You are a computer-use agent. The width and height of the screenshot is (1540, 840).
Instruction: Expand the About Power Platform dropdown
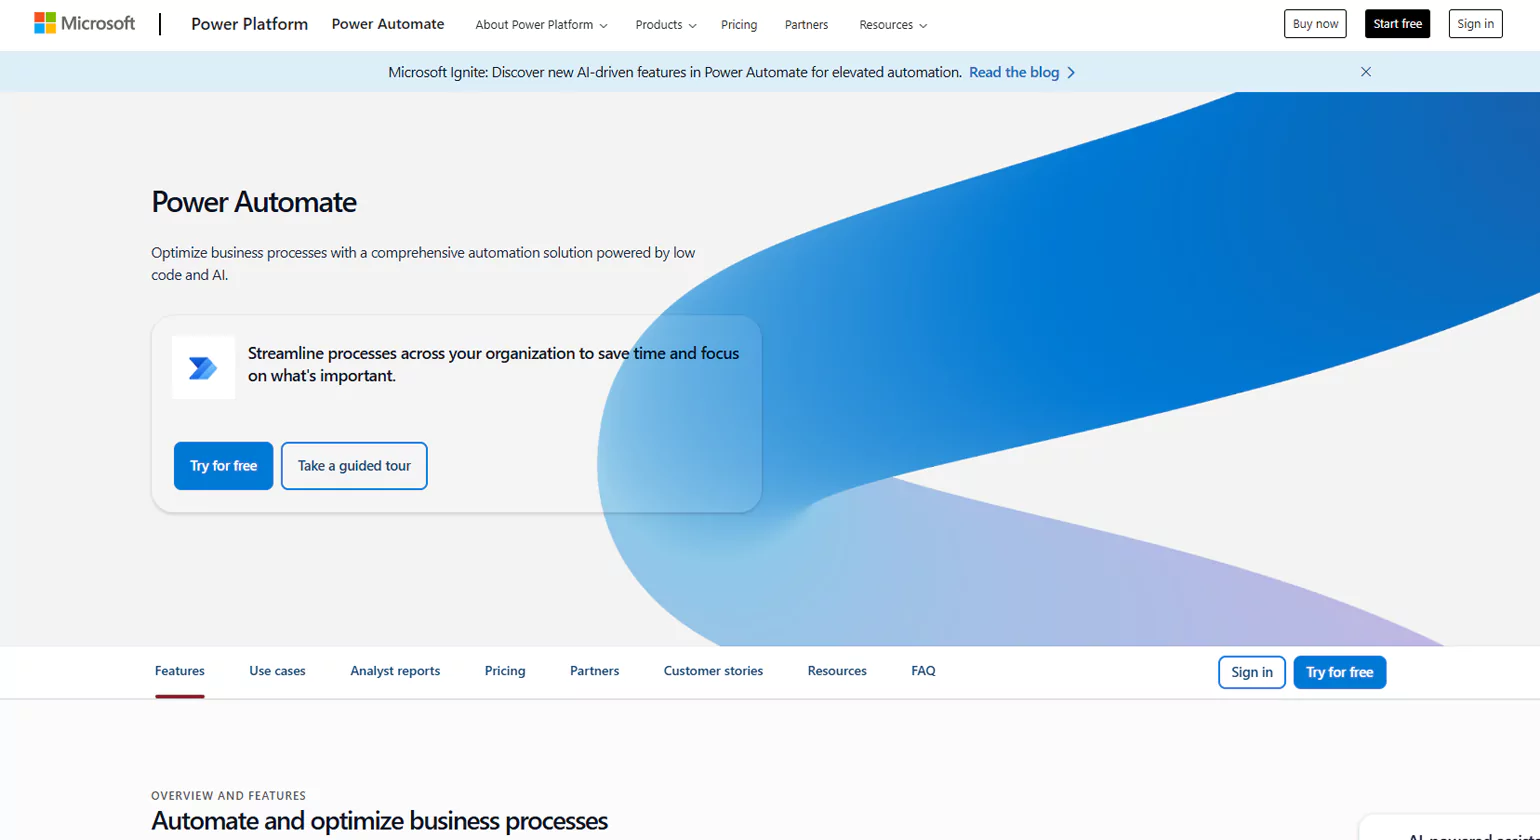(534, 24)
